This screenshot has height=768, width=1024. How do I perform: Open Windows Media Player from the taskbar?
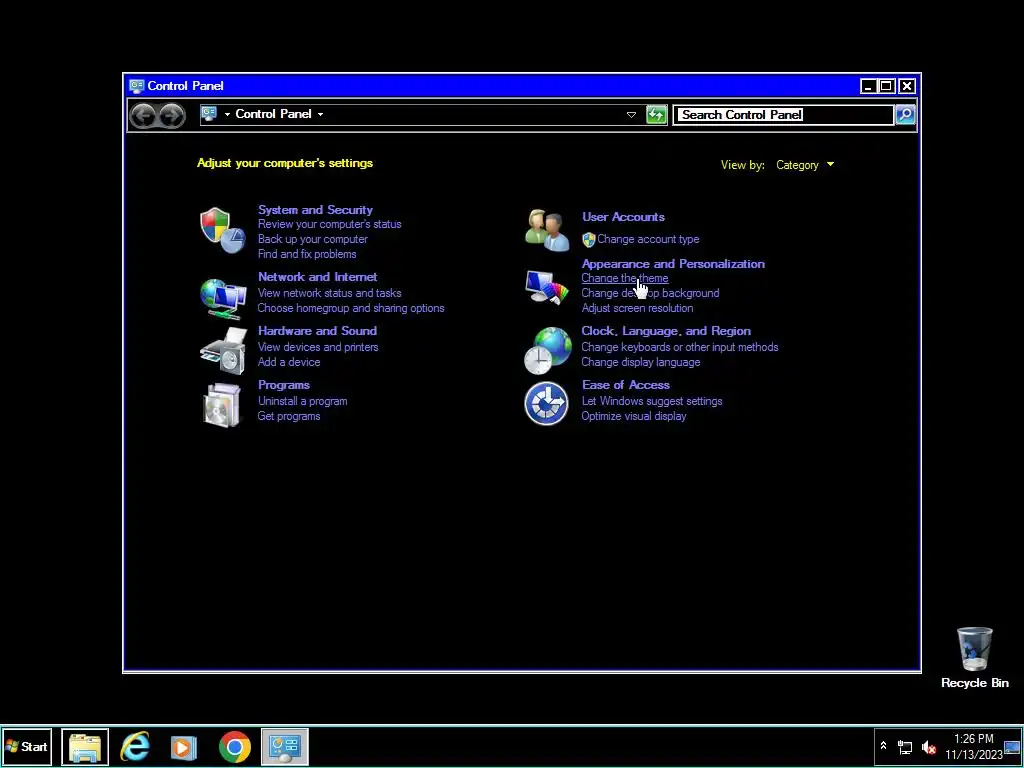(x=184, y=747)
